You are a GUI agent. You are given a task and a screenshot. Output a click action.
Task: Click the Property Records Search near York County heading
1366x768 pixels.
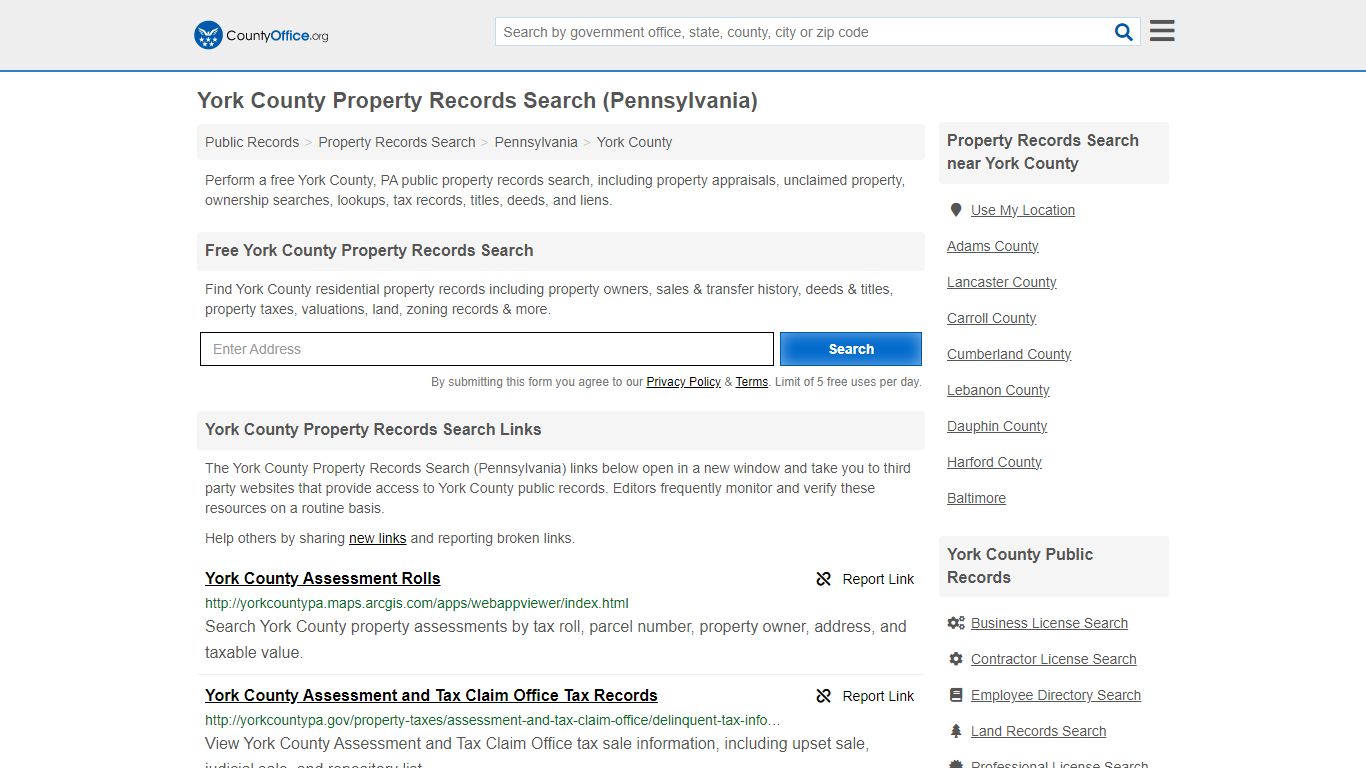[1043, 152]
